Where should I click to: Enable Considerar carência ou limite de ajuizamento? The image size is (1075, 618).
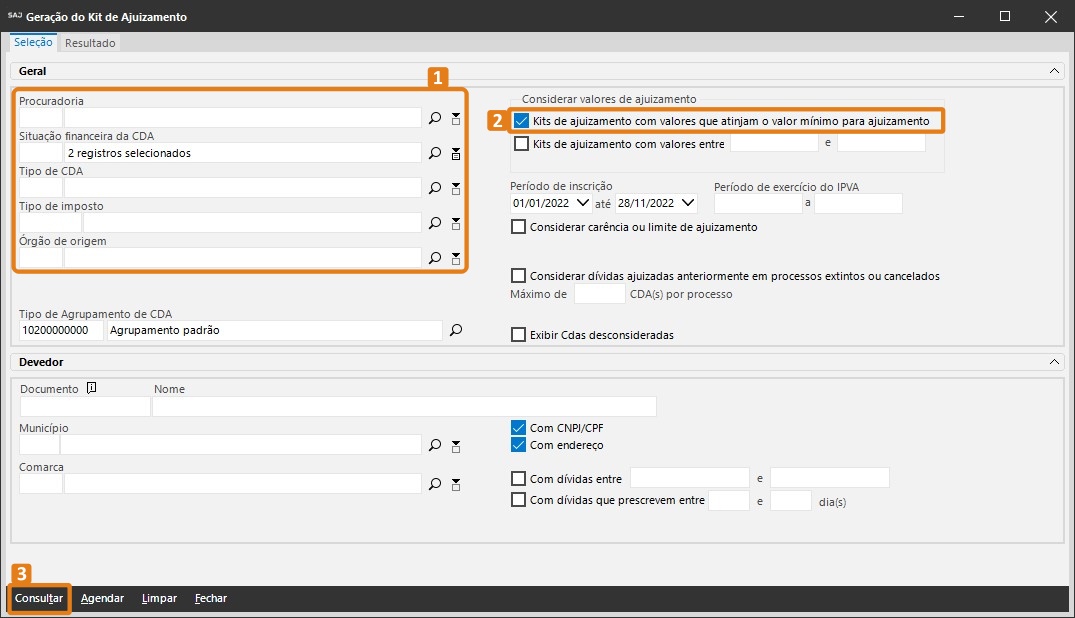(x=518, y=227)
